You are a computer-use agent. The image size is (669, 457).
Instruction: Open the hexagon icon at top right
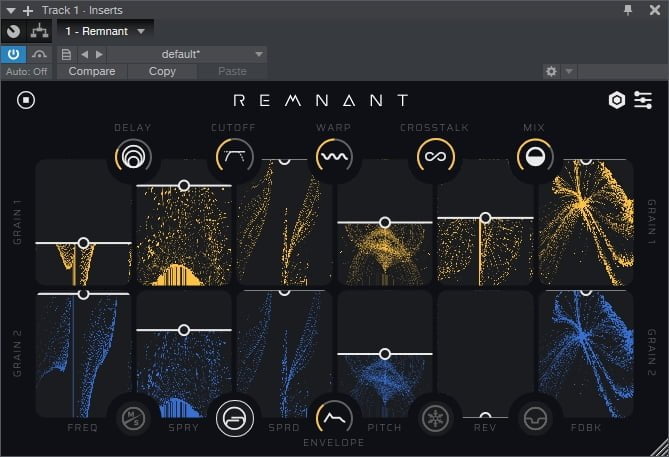coord(617,100)
